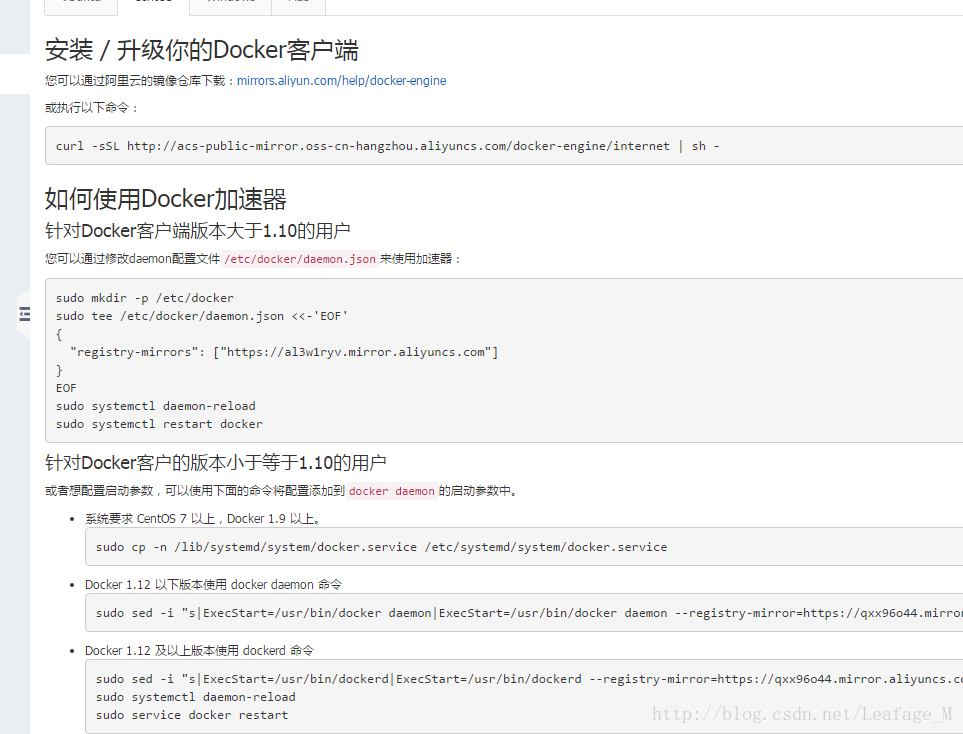
Task: Click 'sudo service docker restart' line
Action: point(192,715)
